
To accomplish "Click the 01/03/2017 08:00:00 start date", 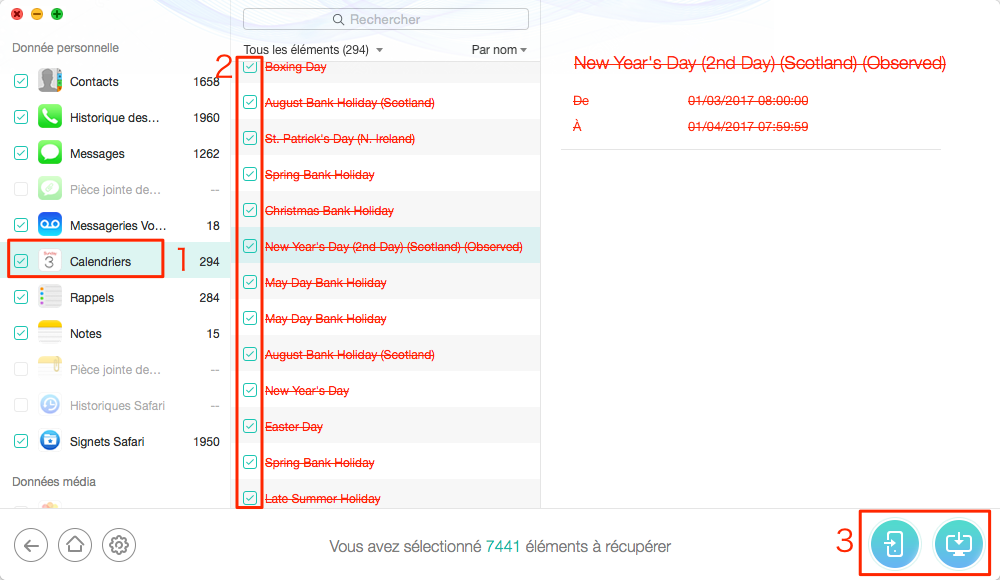I will [748, 100].
